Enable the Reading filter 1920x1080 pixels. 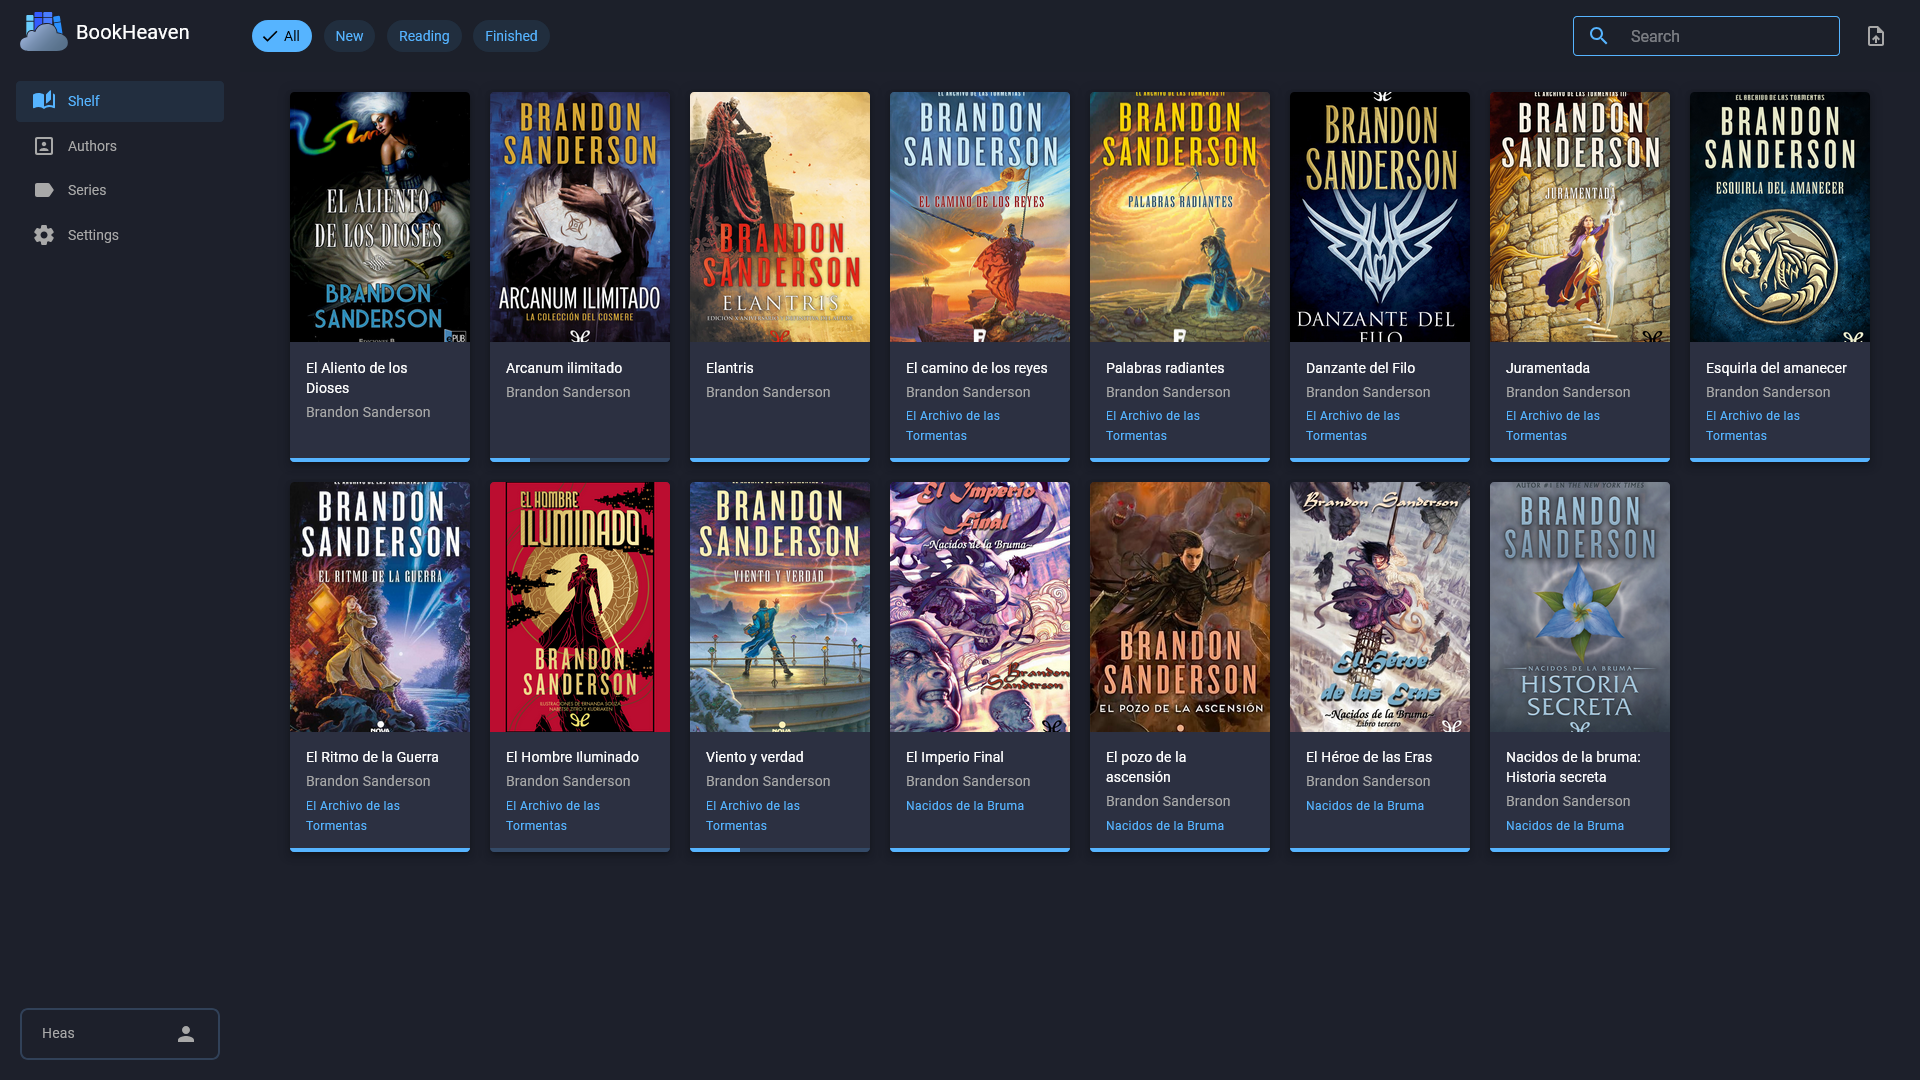(x=423, y=36)
